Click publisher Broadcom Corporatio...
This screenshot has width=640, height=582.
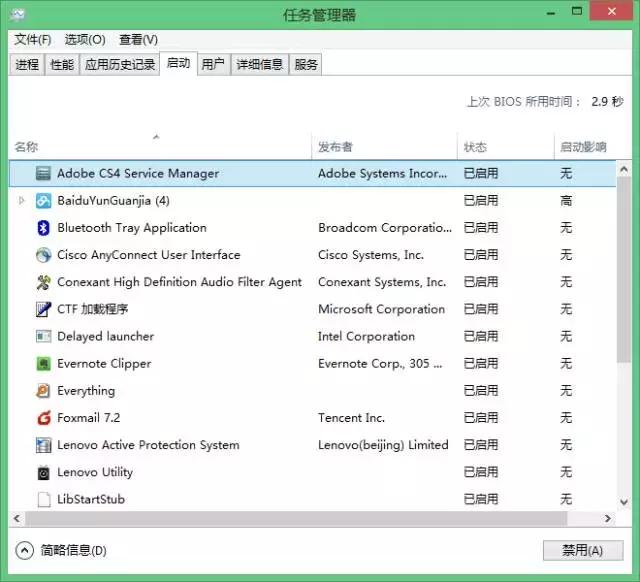click(385, 228)
